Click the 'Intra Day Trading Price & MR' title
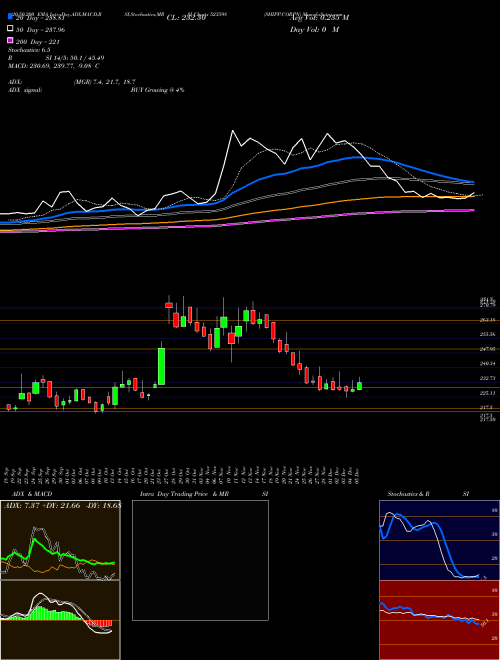The height and width of the screenshot is (660, 500). click(x=184, y=494)
